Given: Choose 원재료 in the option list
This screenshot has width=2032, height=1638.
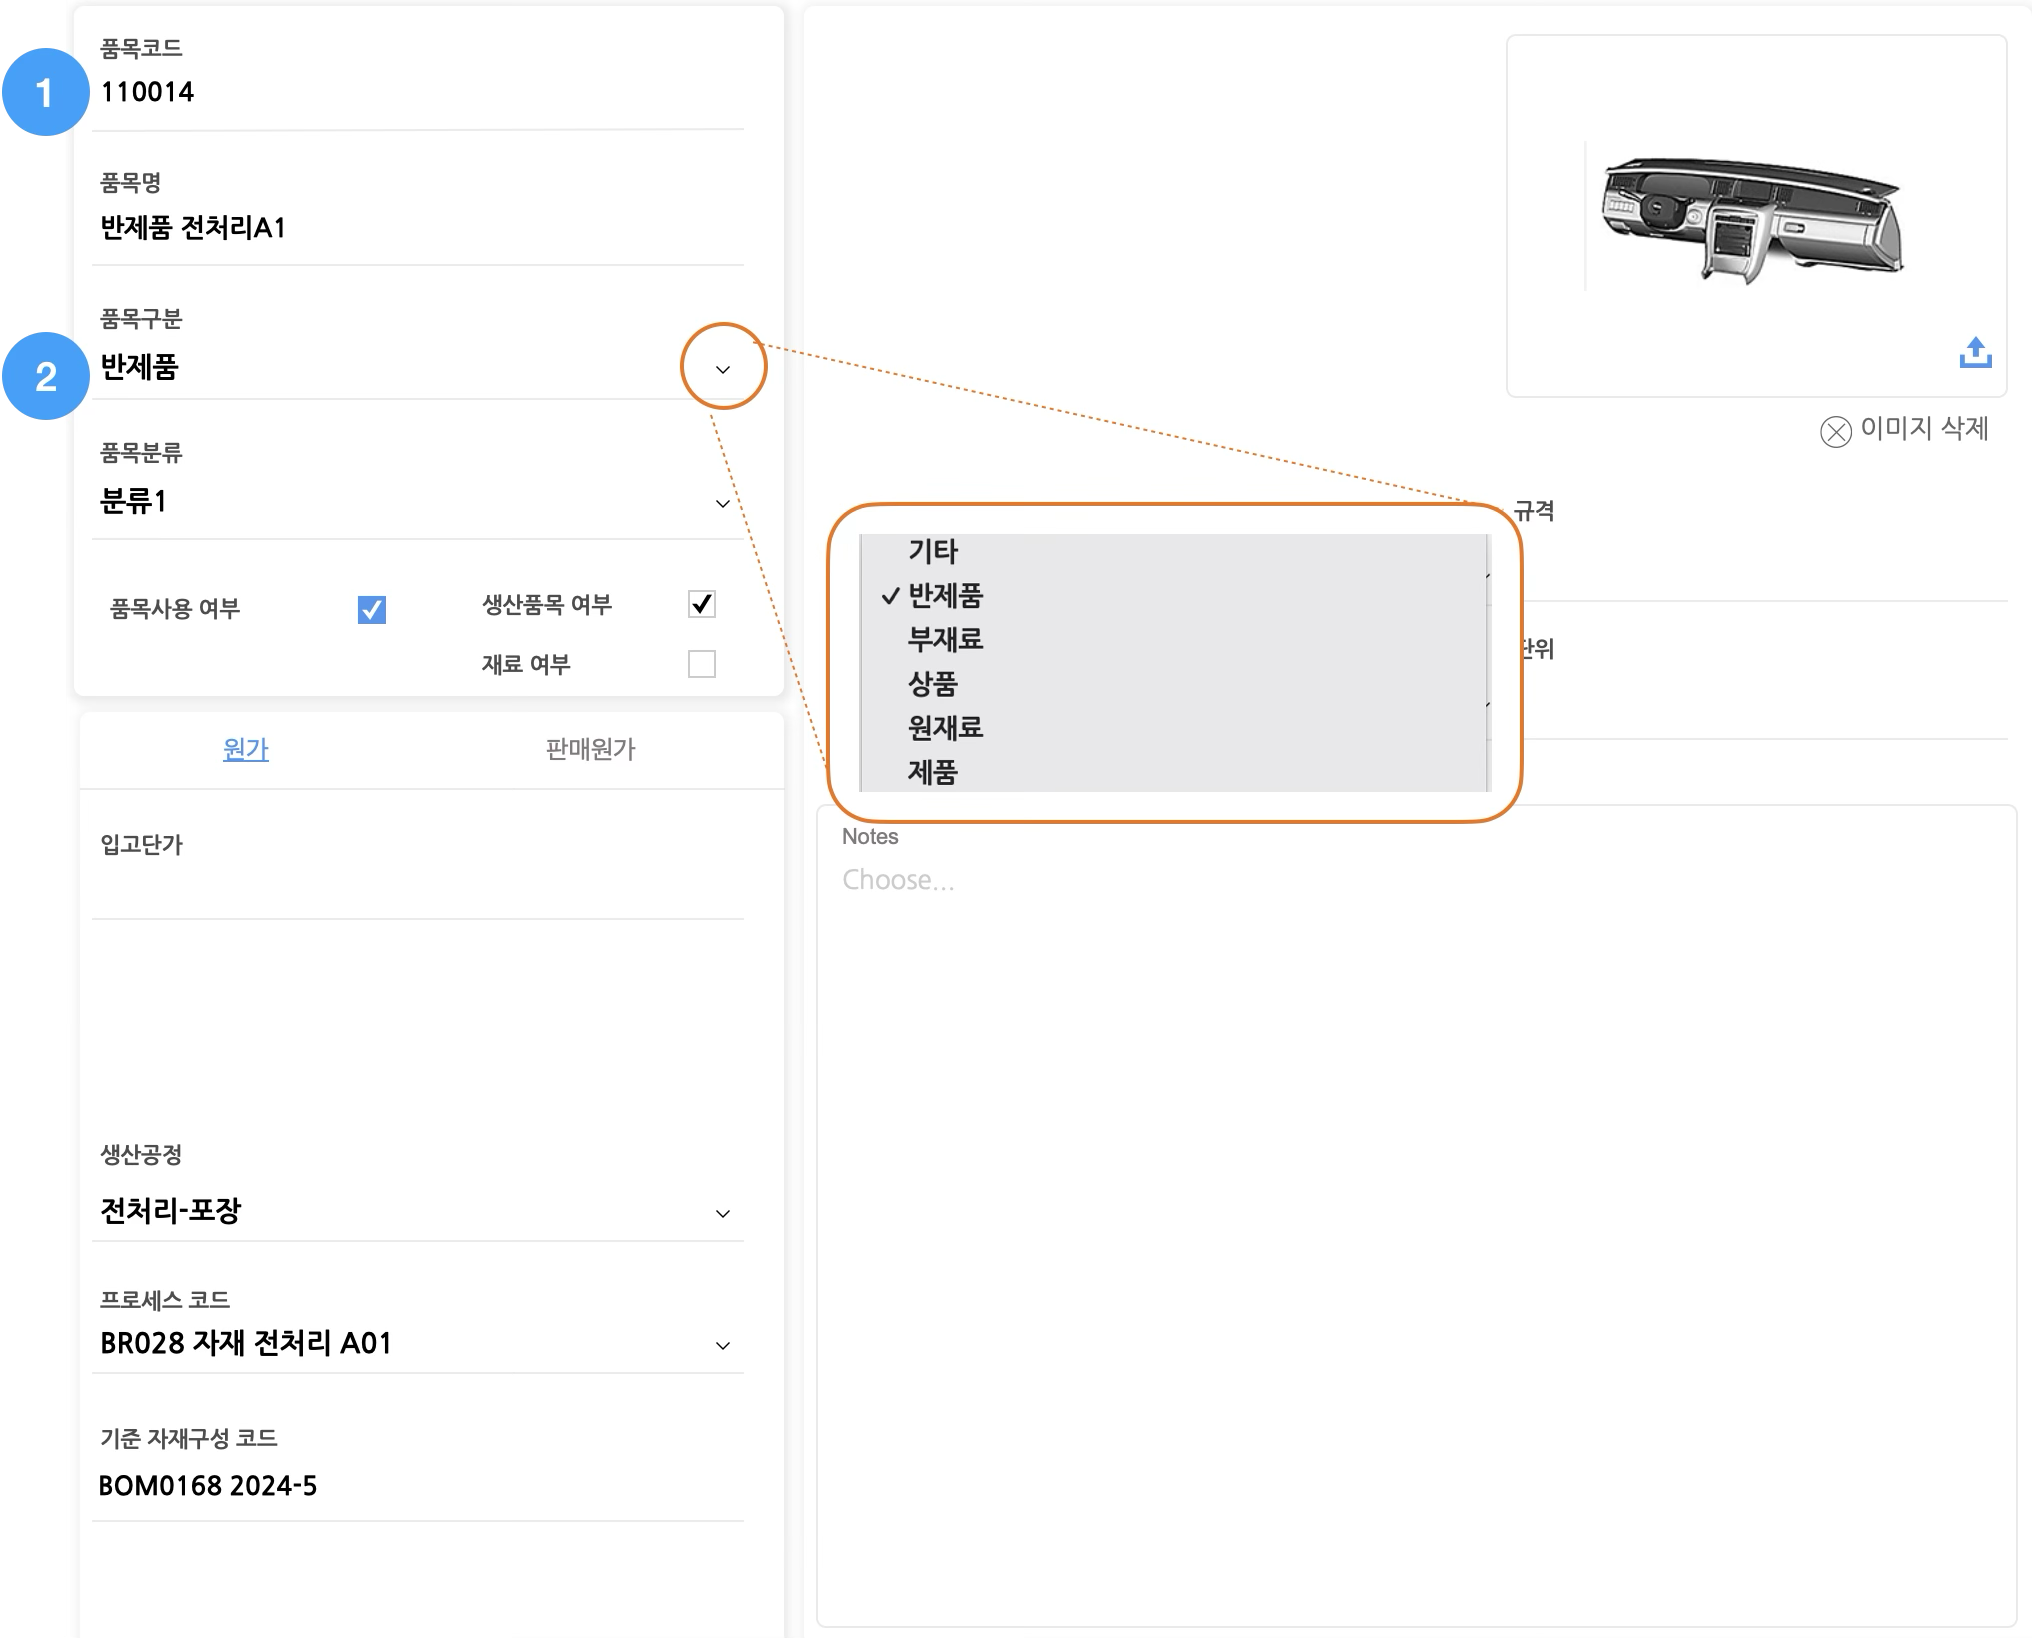Looking at the screenshot, I should tap(945, 728).
